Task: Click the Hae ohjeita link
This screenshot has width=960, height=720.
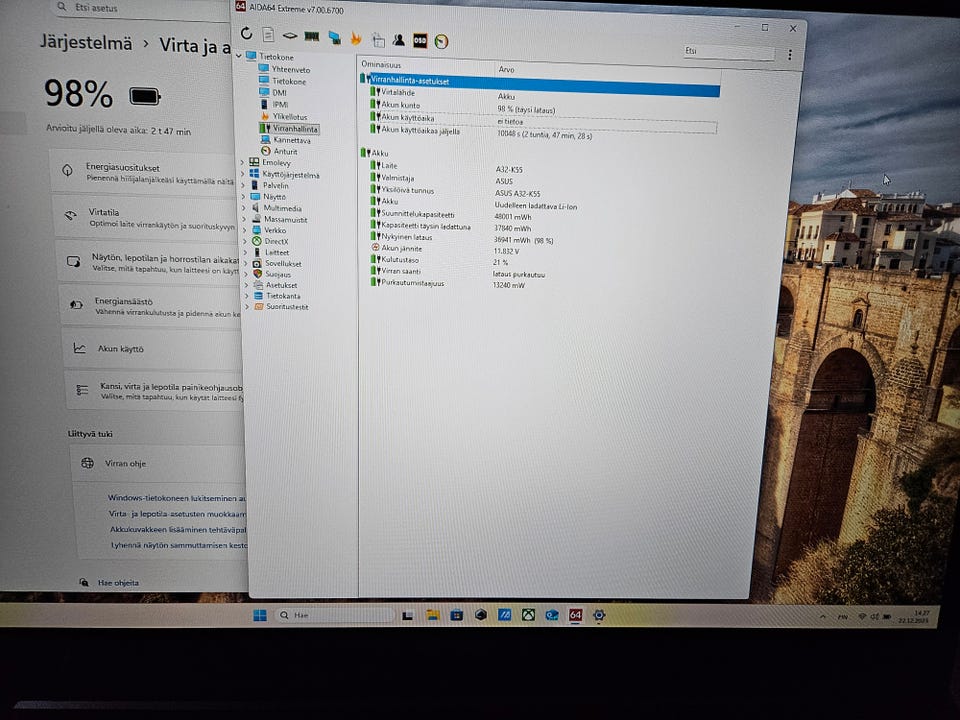Action: (x=118, y=582)
